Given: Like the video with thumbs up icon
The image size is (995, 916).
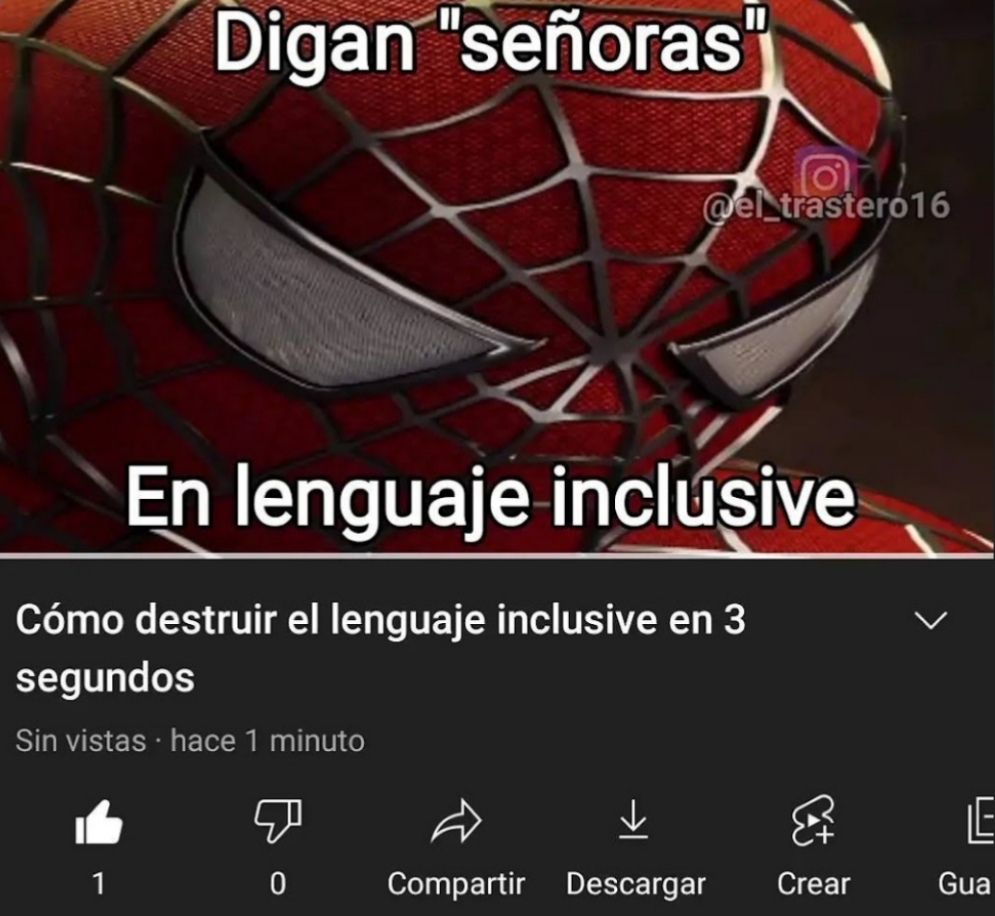Looking at the screenshot, I should 98,822.
